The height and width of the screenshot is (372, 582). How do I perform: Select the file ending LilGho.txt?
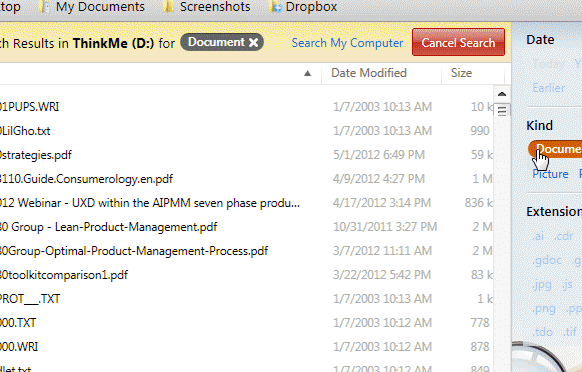tap(25, 131)
